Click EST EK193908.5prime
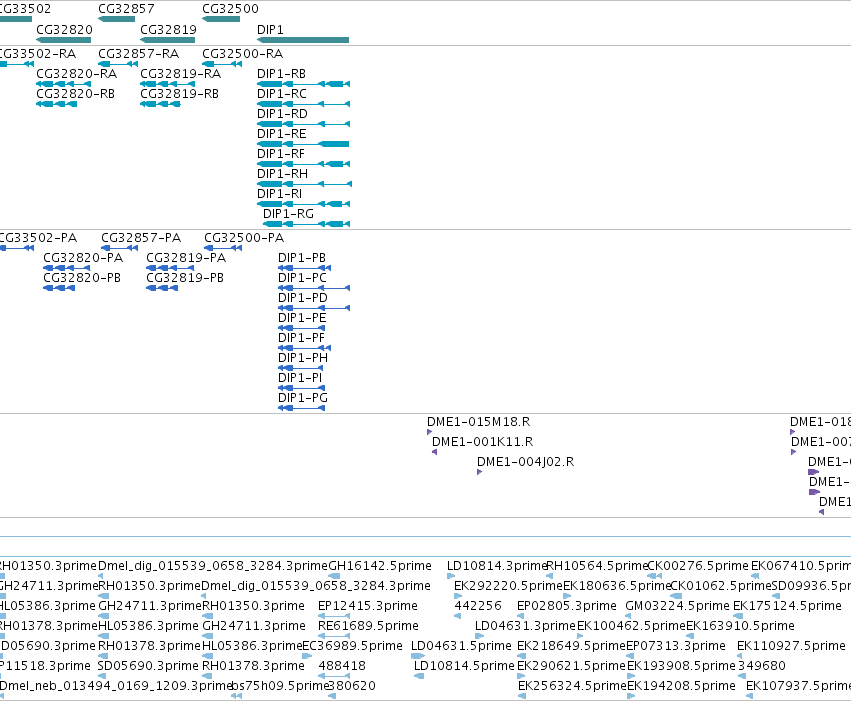 681,666
